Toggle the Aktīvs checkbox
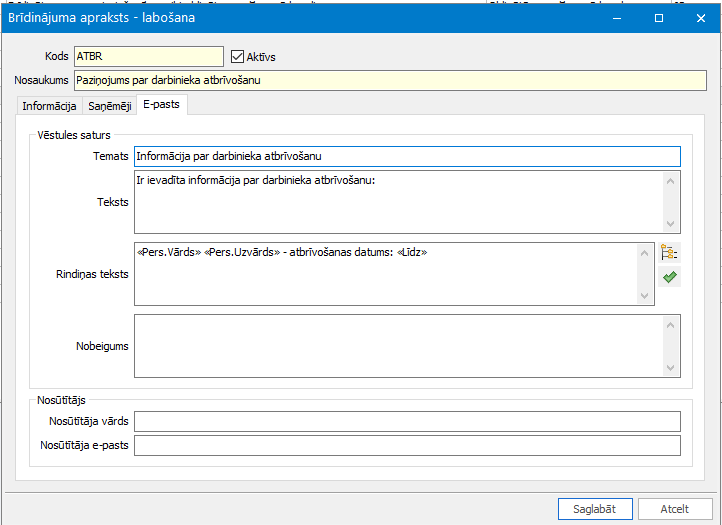The height and width of the screenshot is (525, 722). pos(238,57)
